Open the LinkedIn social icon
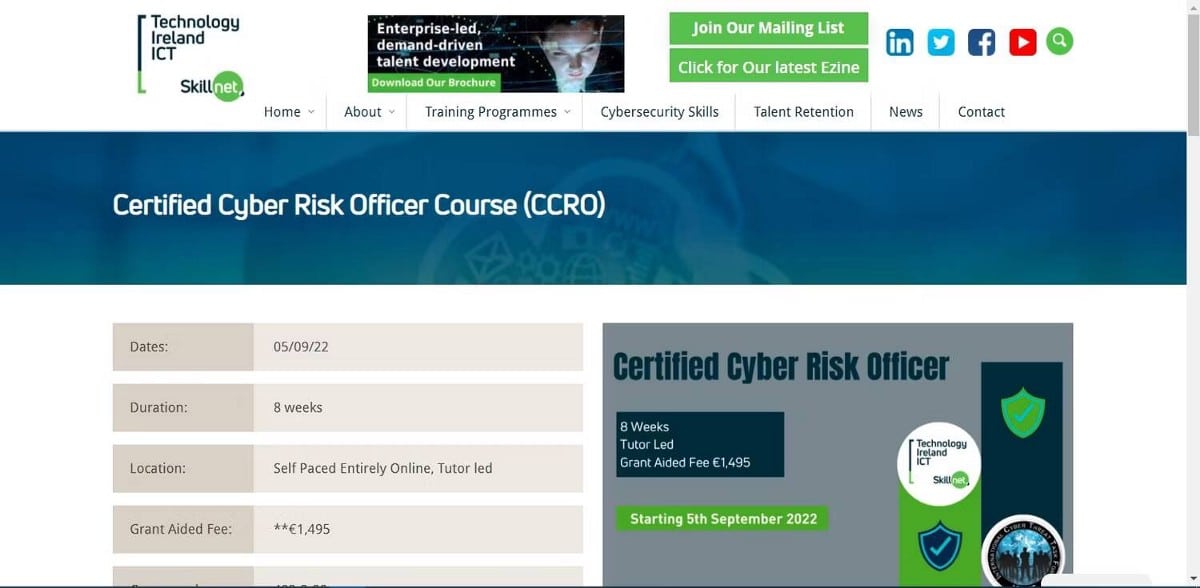Image resolution: width=1200 pixels, height=588 pixels. (900, 42)
